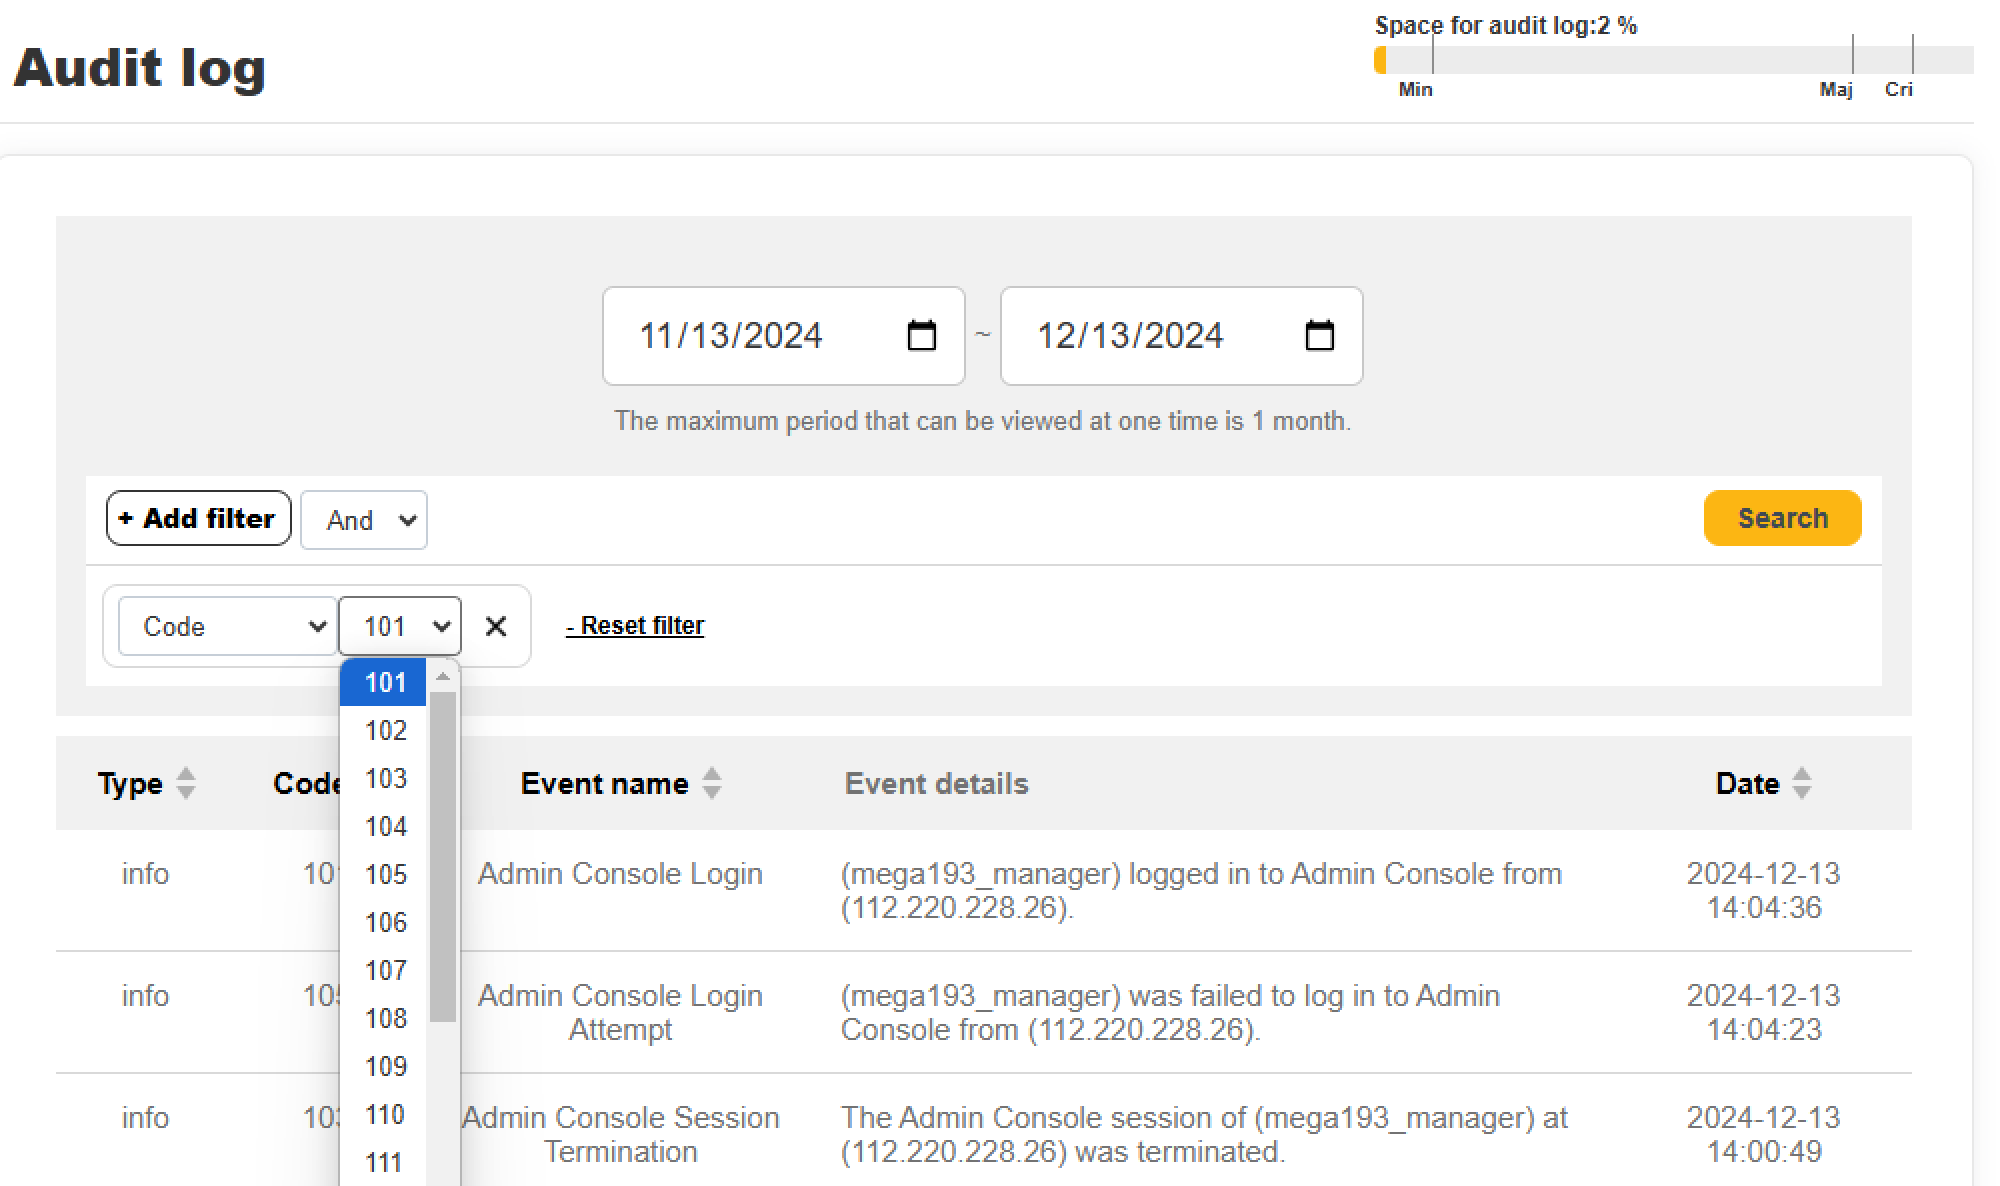This screenshot has height=1186, width=2000.
Task: Open the Code filter type dropdown
Action: pos(228,626)
